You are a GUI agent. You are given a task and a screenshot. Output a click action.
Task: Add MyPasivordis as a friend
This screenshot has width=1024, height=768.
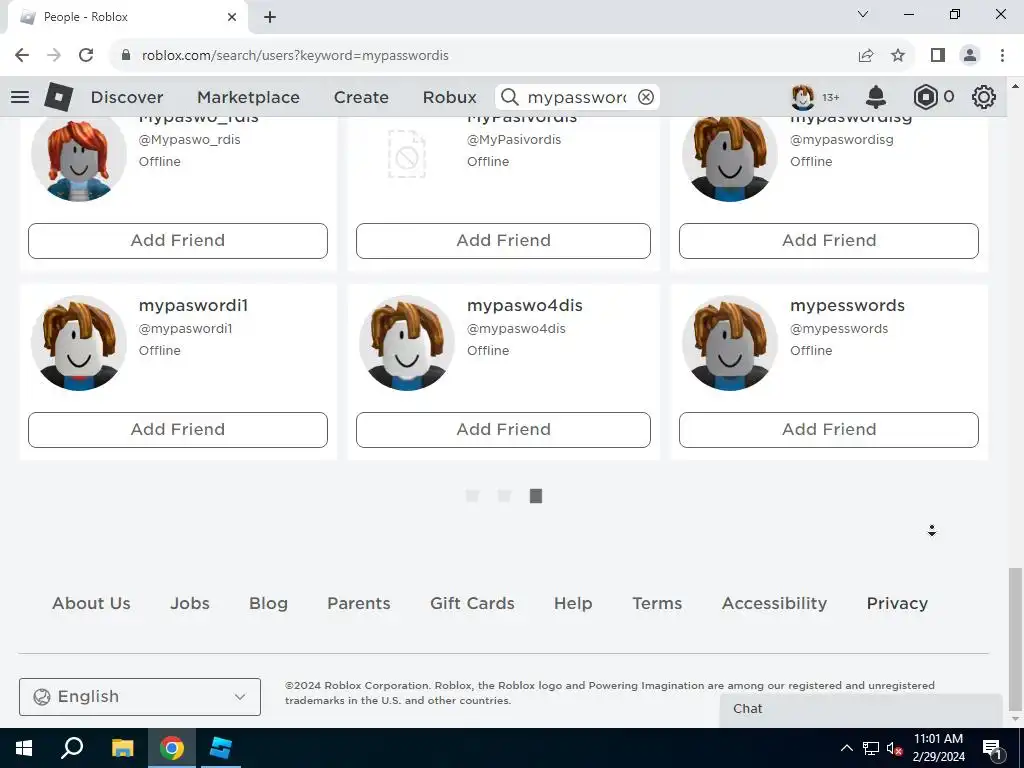[504, 241]
